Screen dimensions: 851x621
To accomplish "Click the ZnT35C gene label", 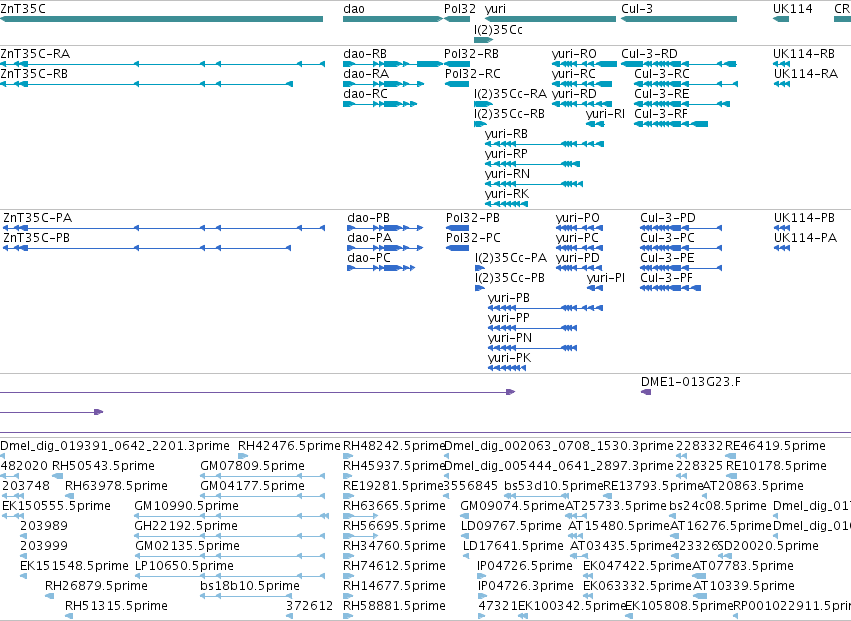I will [23, 9].
